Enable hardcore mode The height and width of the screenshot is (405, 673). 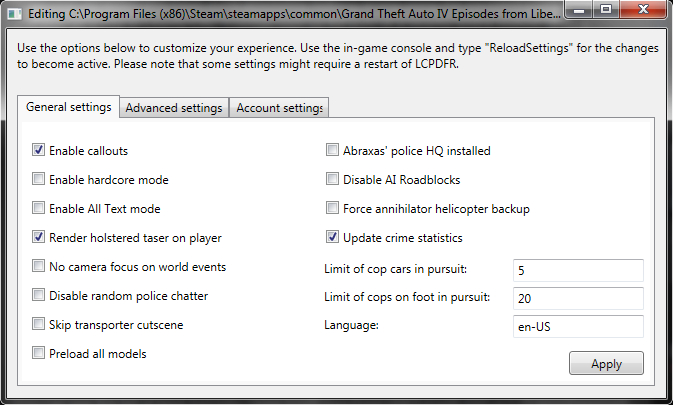(39, 180)
